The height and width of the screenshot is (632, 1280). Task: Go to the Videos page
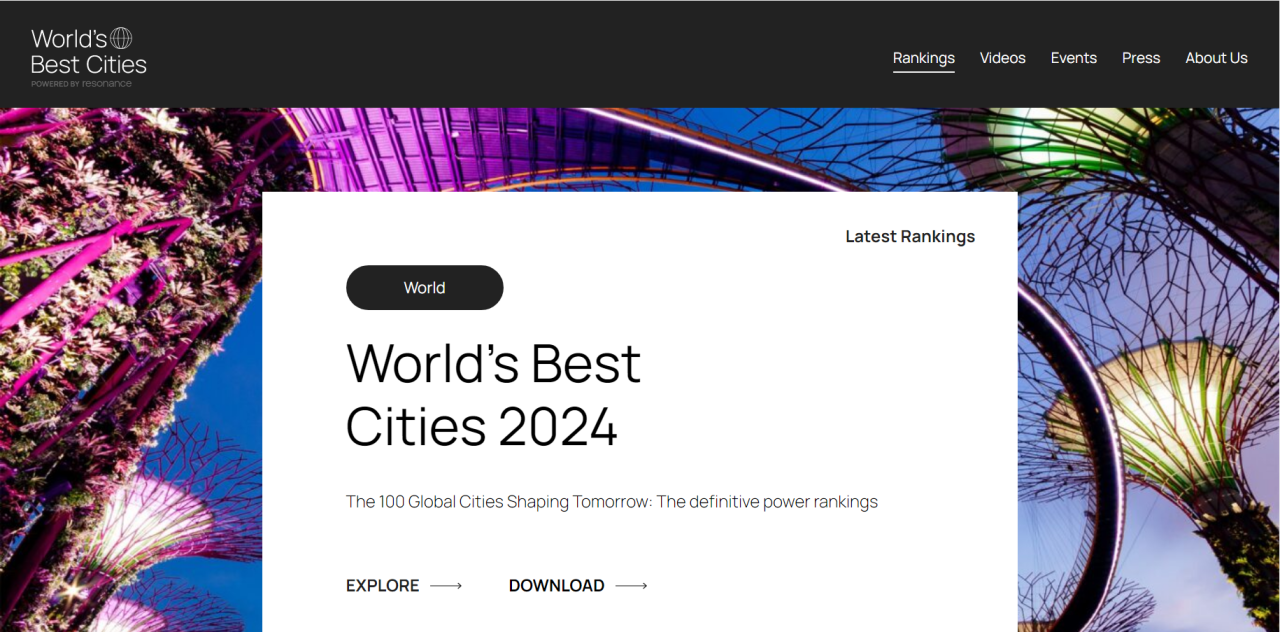(1003, 58)
